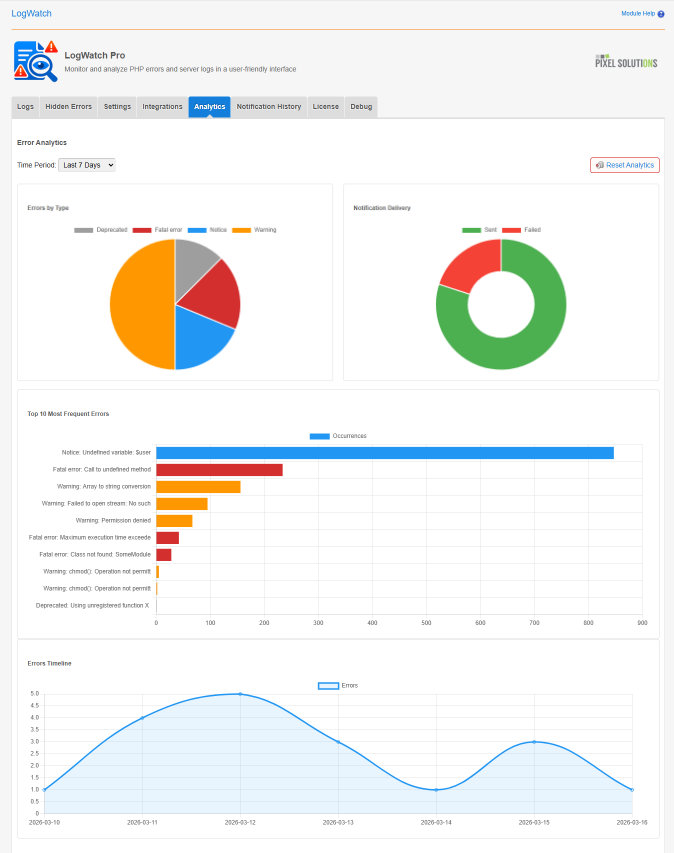
Task: Toggle the Fatal error legend entry
Action: click(157, 230)
